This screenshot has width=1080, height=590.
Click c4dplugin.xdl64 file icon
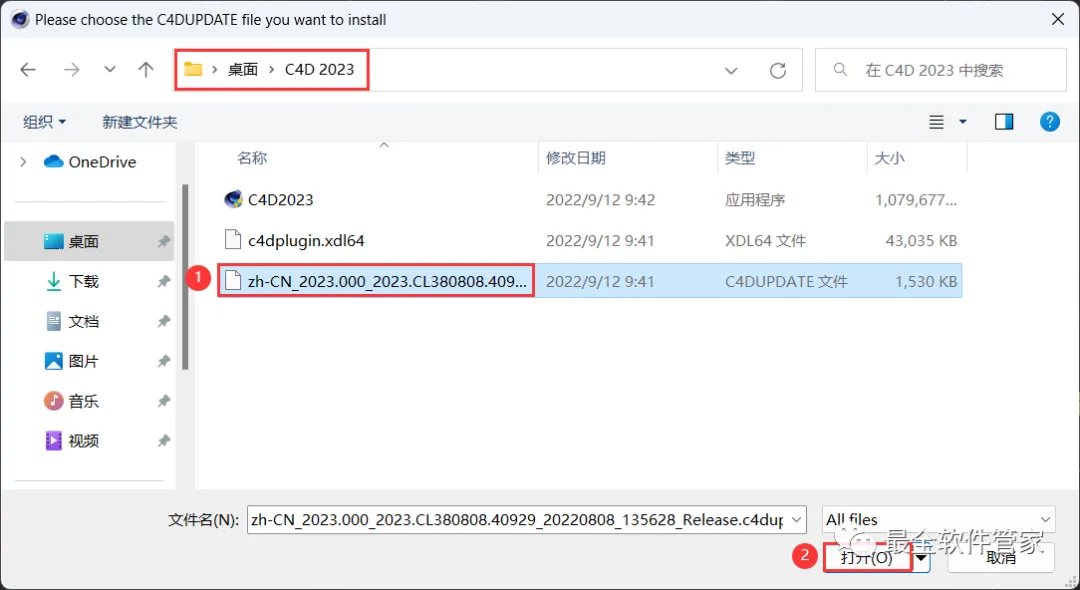[233, 240]
